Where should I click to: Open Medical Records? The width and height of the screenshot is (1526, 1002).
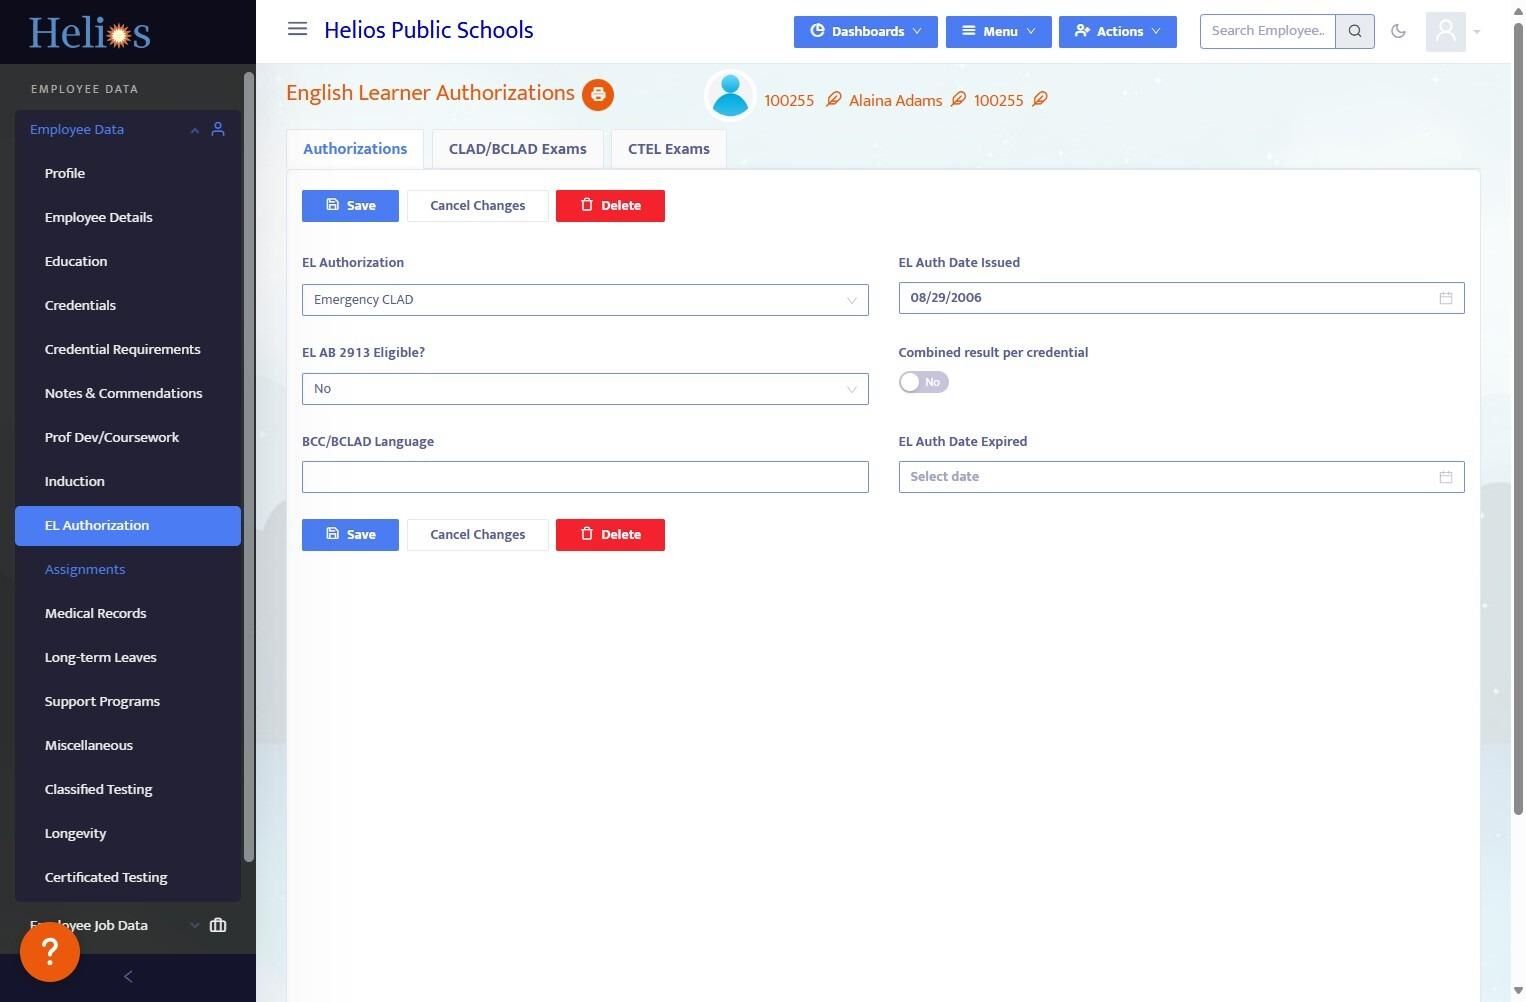tap(128, 613)
